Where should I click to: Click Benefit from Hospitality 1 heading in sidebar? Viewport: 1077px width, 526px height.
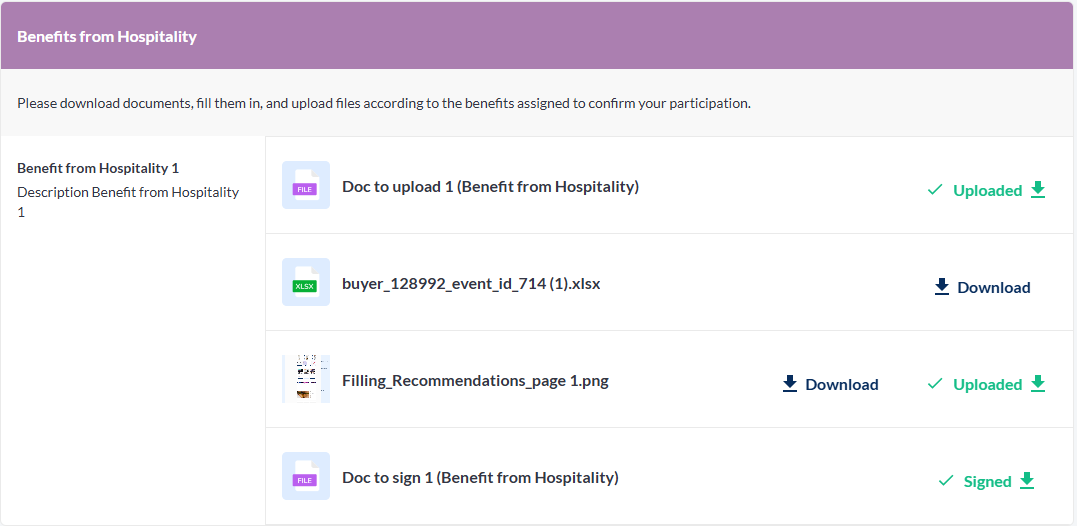coord(98,168)
